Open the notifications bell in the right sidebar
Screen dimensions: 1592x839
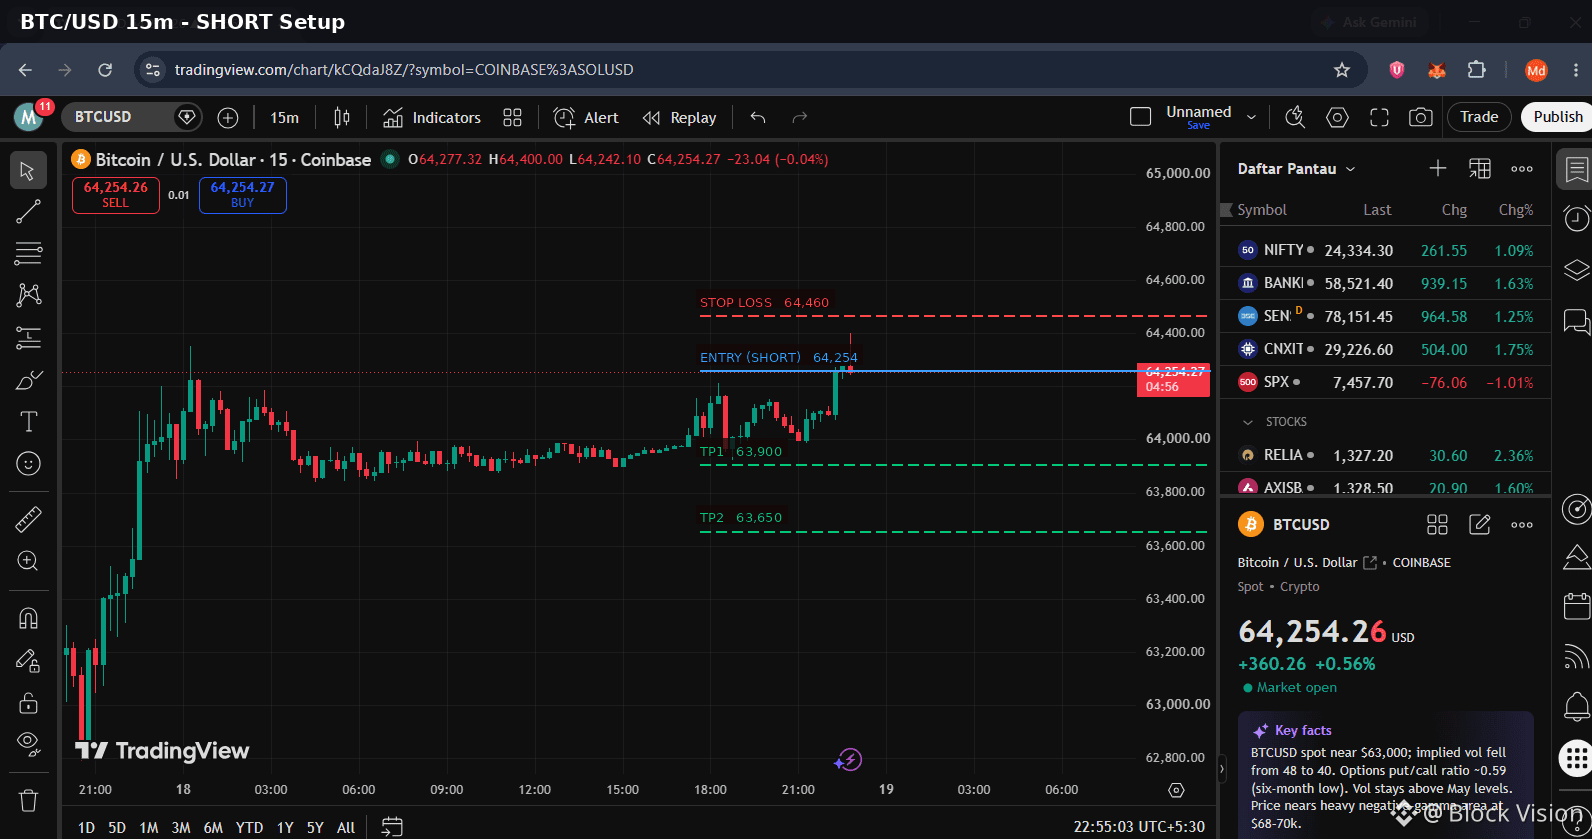click(1576, 707)
